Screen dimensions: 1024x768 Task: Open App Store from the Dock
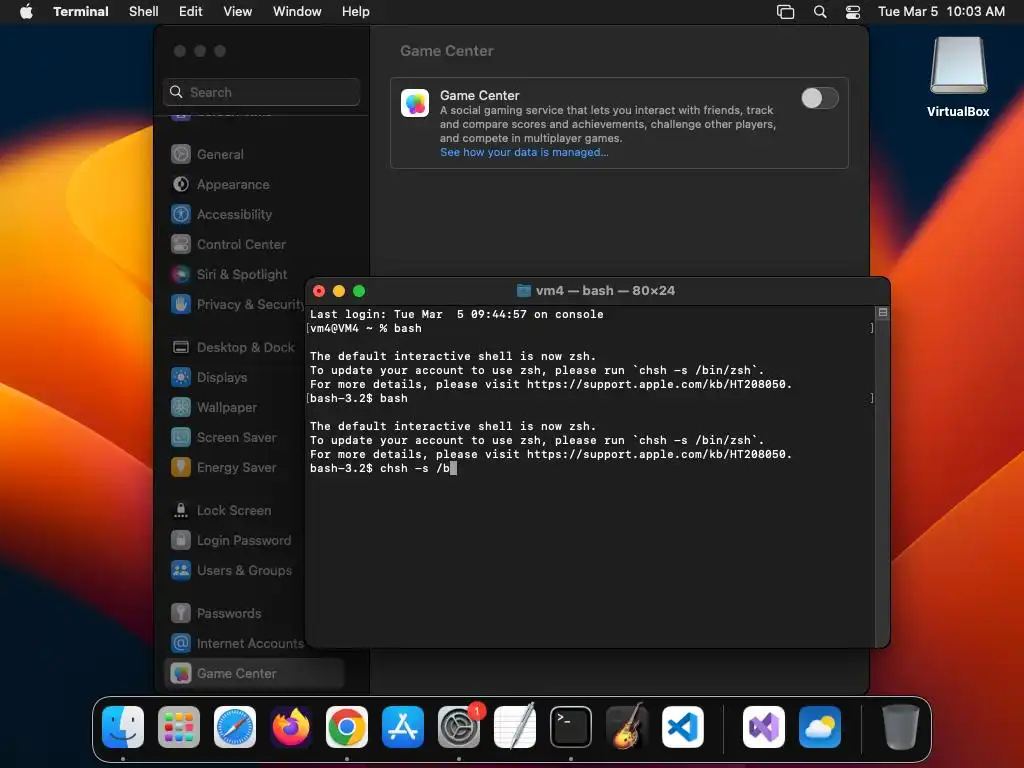[403, 727]
